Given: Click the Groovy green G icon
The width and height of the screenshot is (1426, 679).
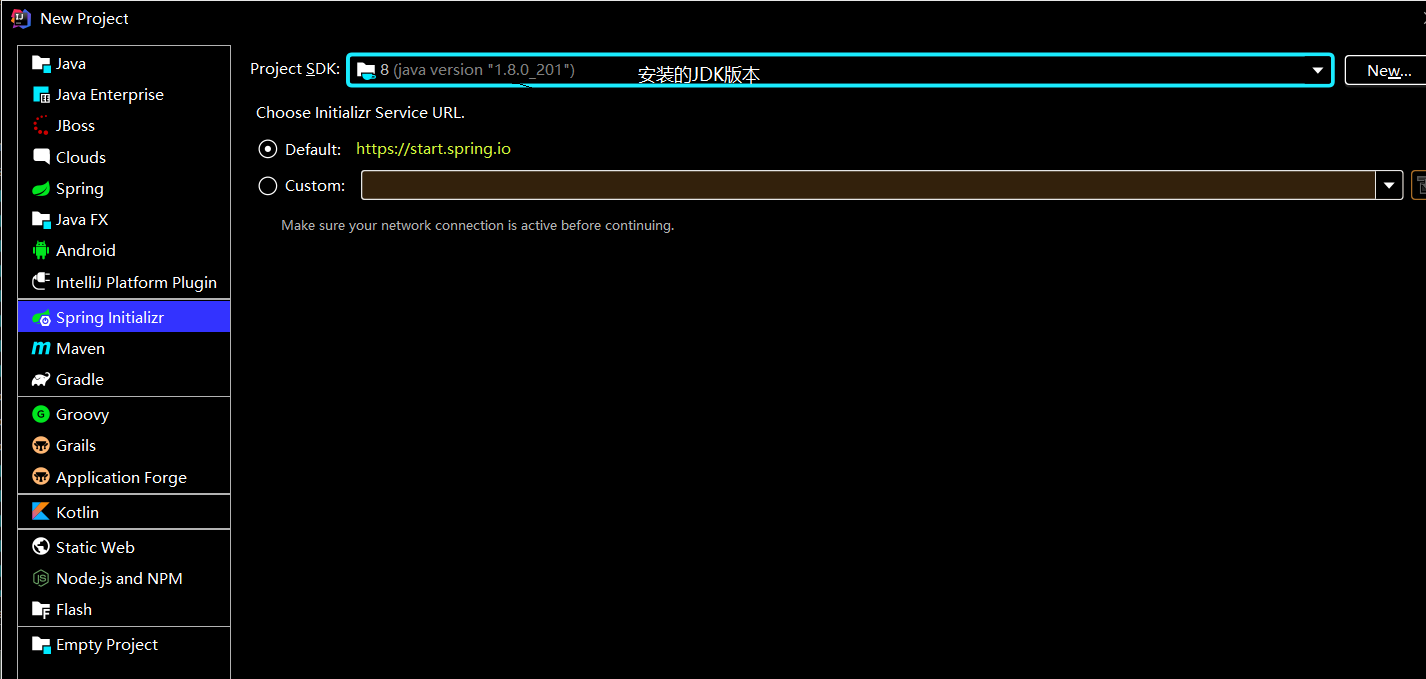Looking at the screenshot, I should coord(41,414).
